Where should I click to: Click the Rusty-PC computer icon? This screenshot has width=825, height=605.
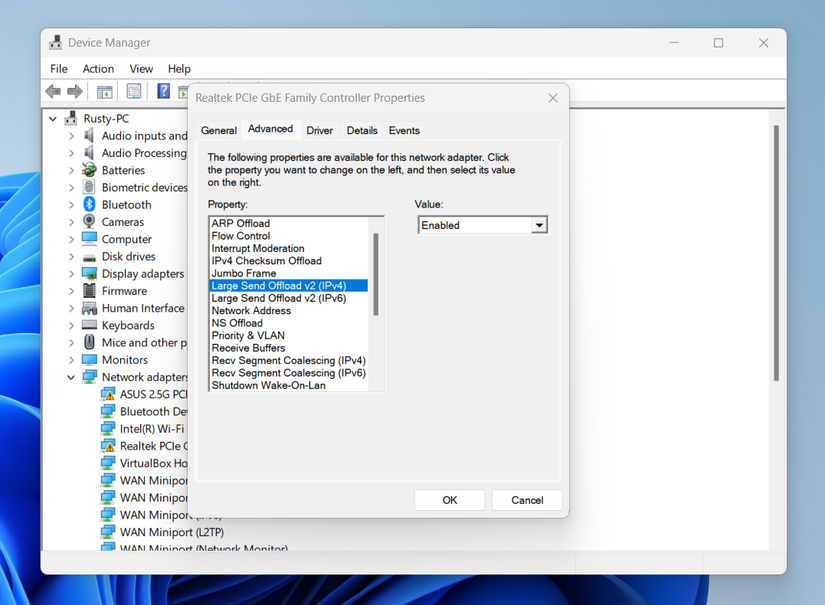[71, 118]
